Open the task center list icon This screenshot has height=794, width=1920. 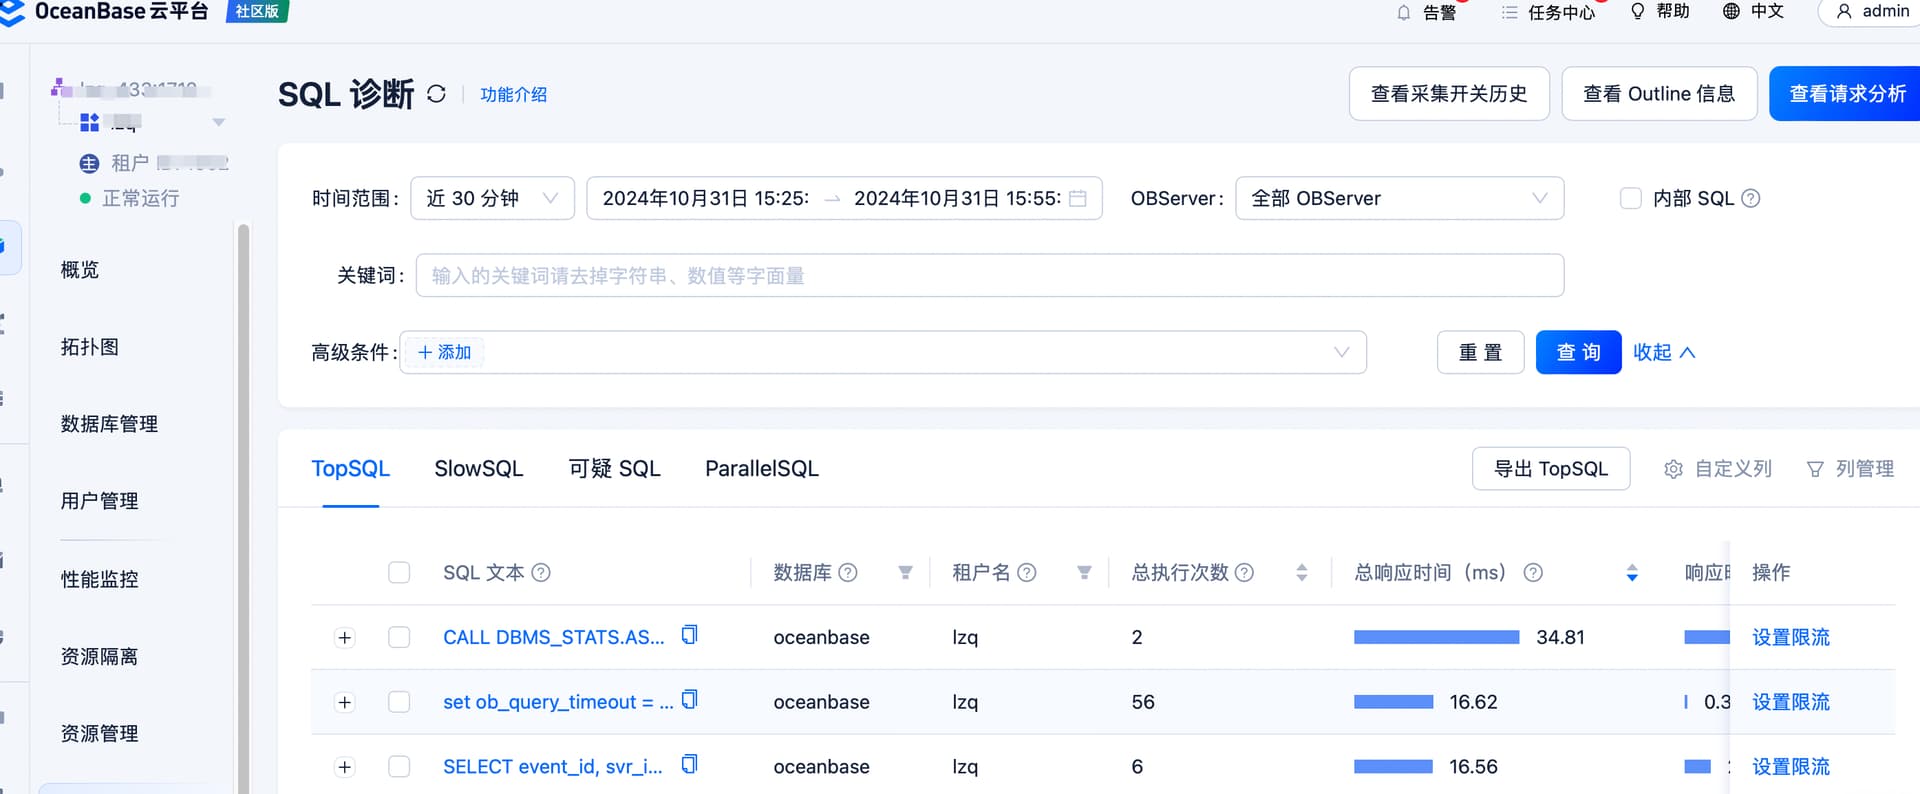point(1509,12)
